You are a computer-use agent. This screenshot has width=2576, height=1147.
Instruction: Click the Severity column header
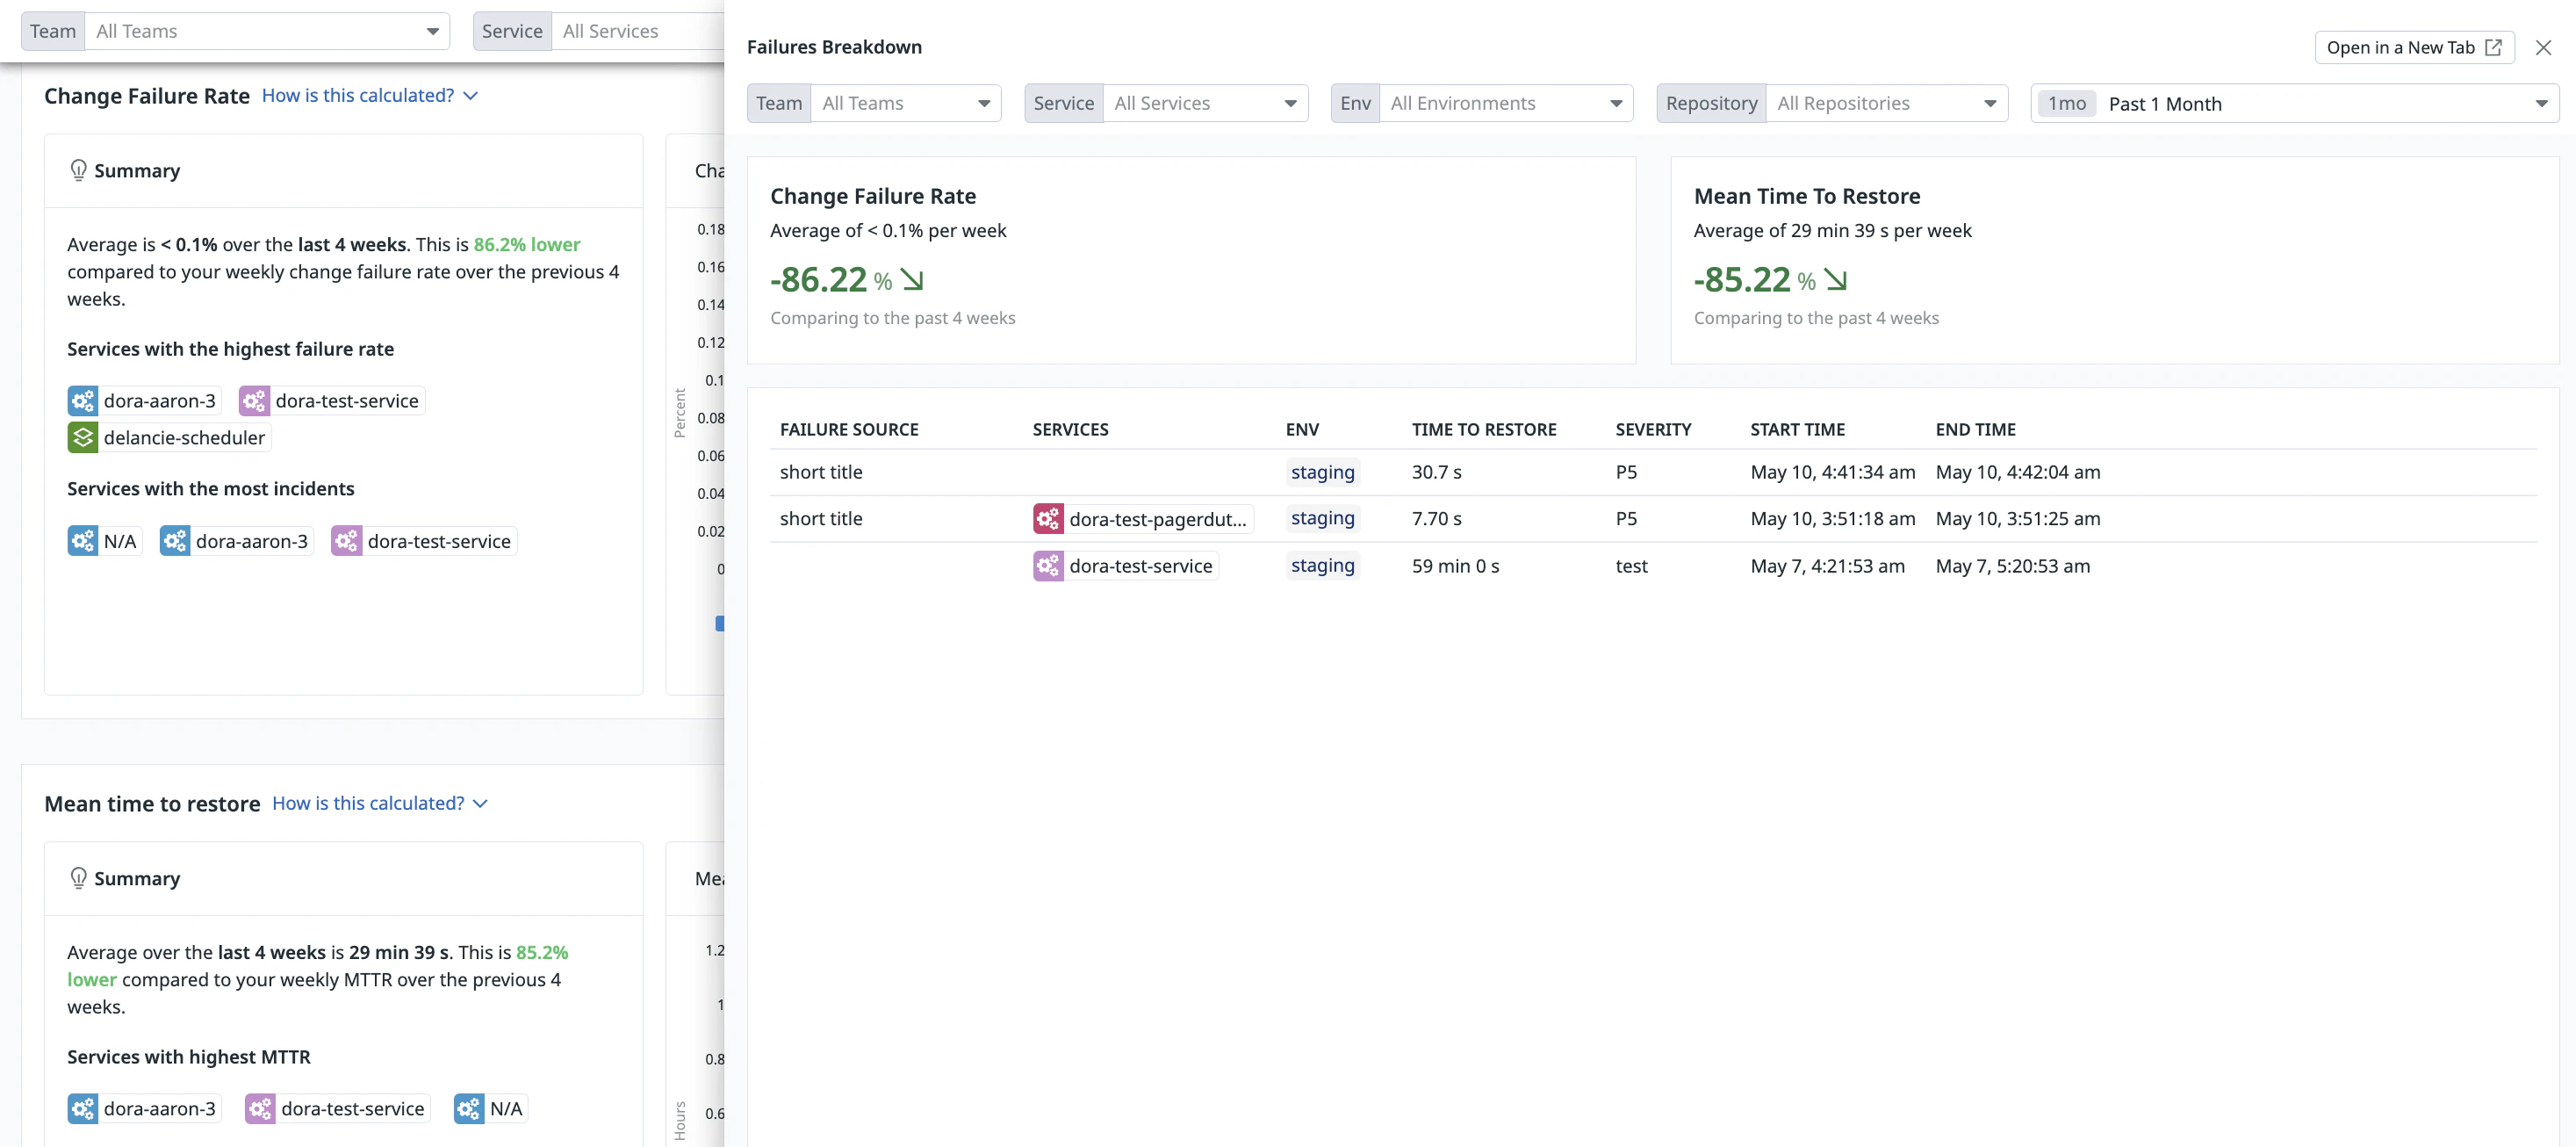[x=1653, y=429]
